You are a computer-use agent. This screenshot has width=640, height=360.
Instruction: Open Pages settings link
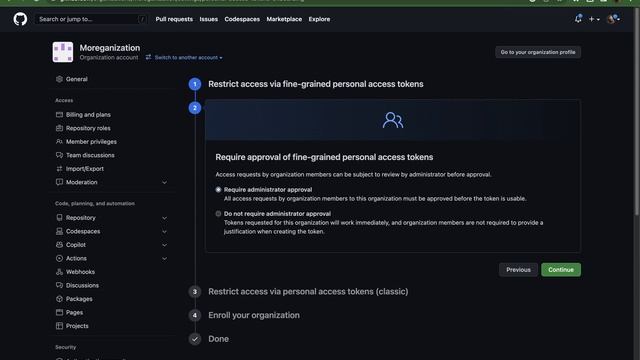coord(74,312)
